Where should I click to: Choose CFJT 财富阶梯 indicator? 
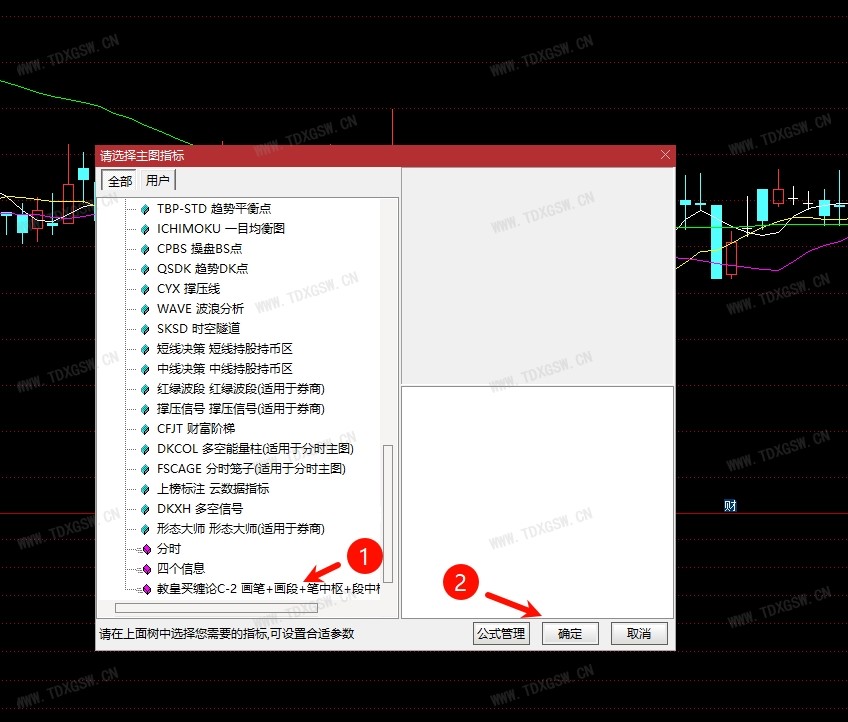196,429
